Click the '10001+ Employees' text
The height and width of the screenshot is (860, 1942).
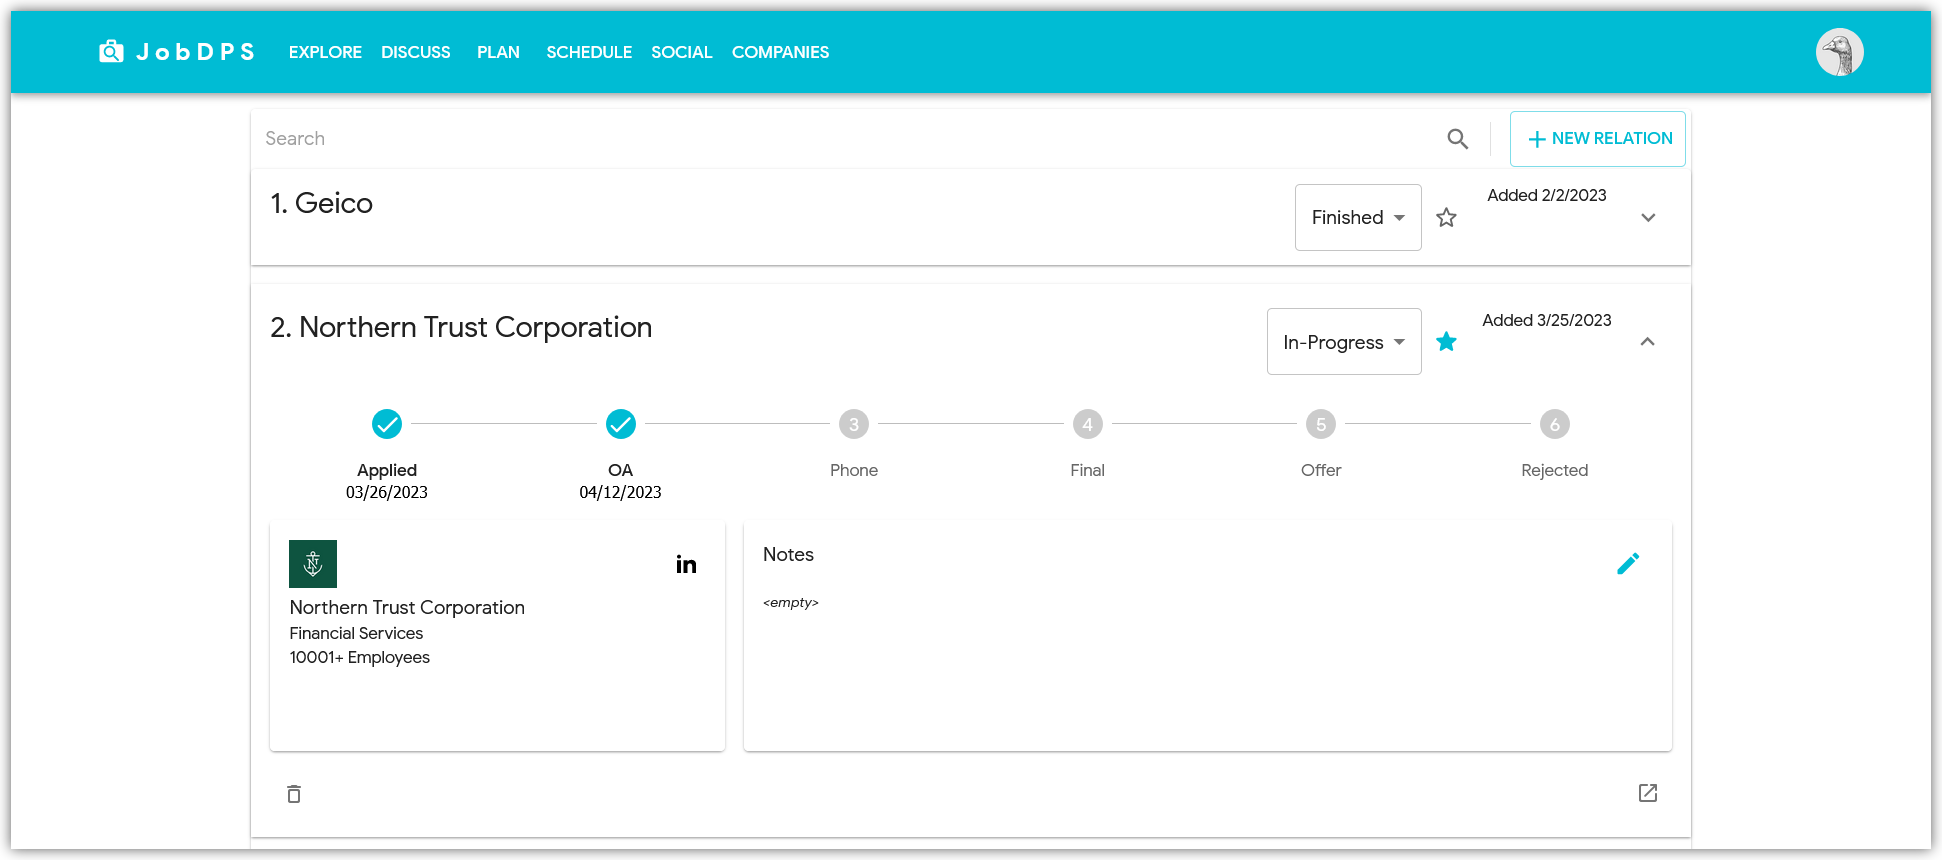(x=360, y=657)
